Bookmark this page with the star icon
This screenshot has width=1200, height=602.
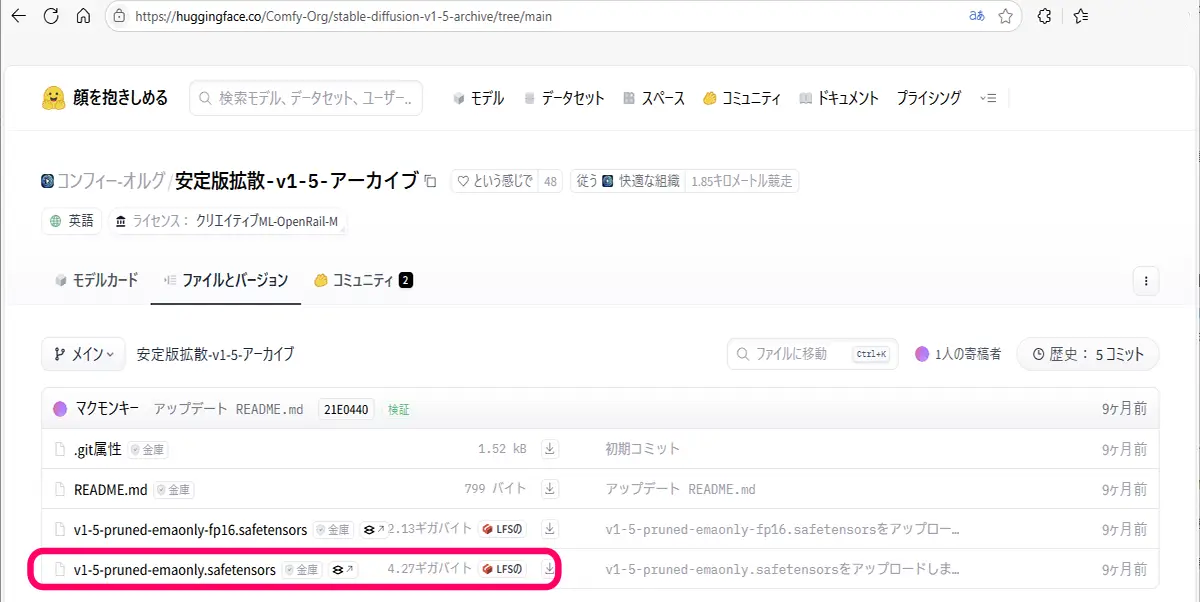1006,16
